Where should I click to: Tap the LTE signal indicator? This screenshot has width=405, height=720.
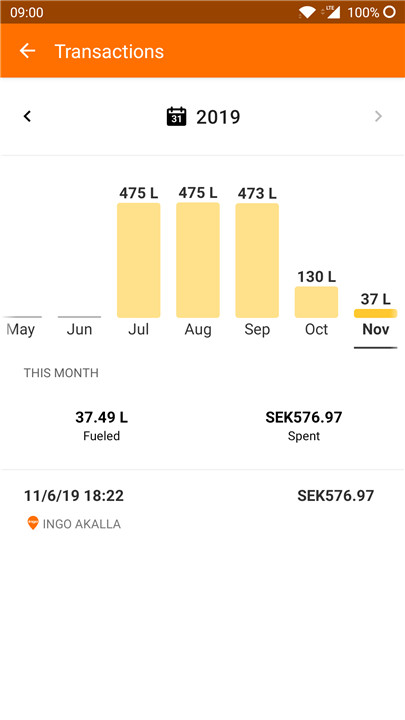[x=332, y=12]
